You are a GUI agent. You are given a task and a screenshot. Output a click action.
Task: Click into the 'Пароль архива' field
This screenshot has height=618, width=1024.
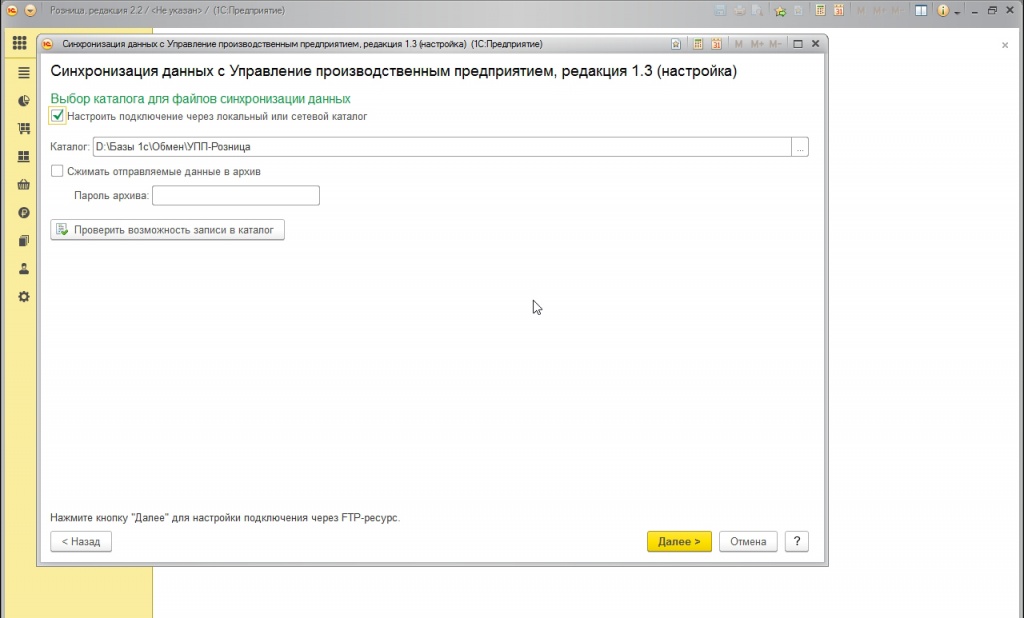(235, 196)
